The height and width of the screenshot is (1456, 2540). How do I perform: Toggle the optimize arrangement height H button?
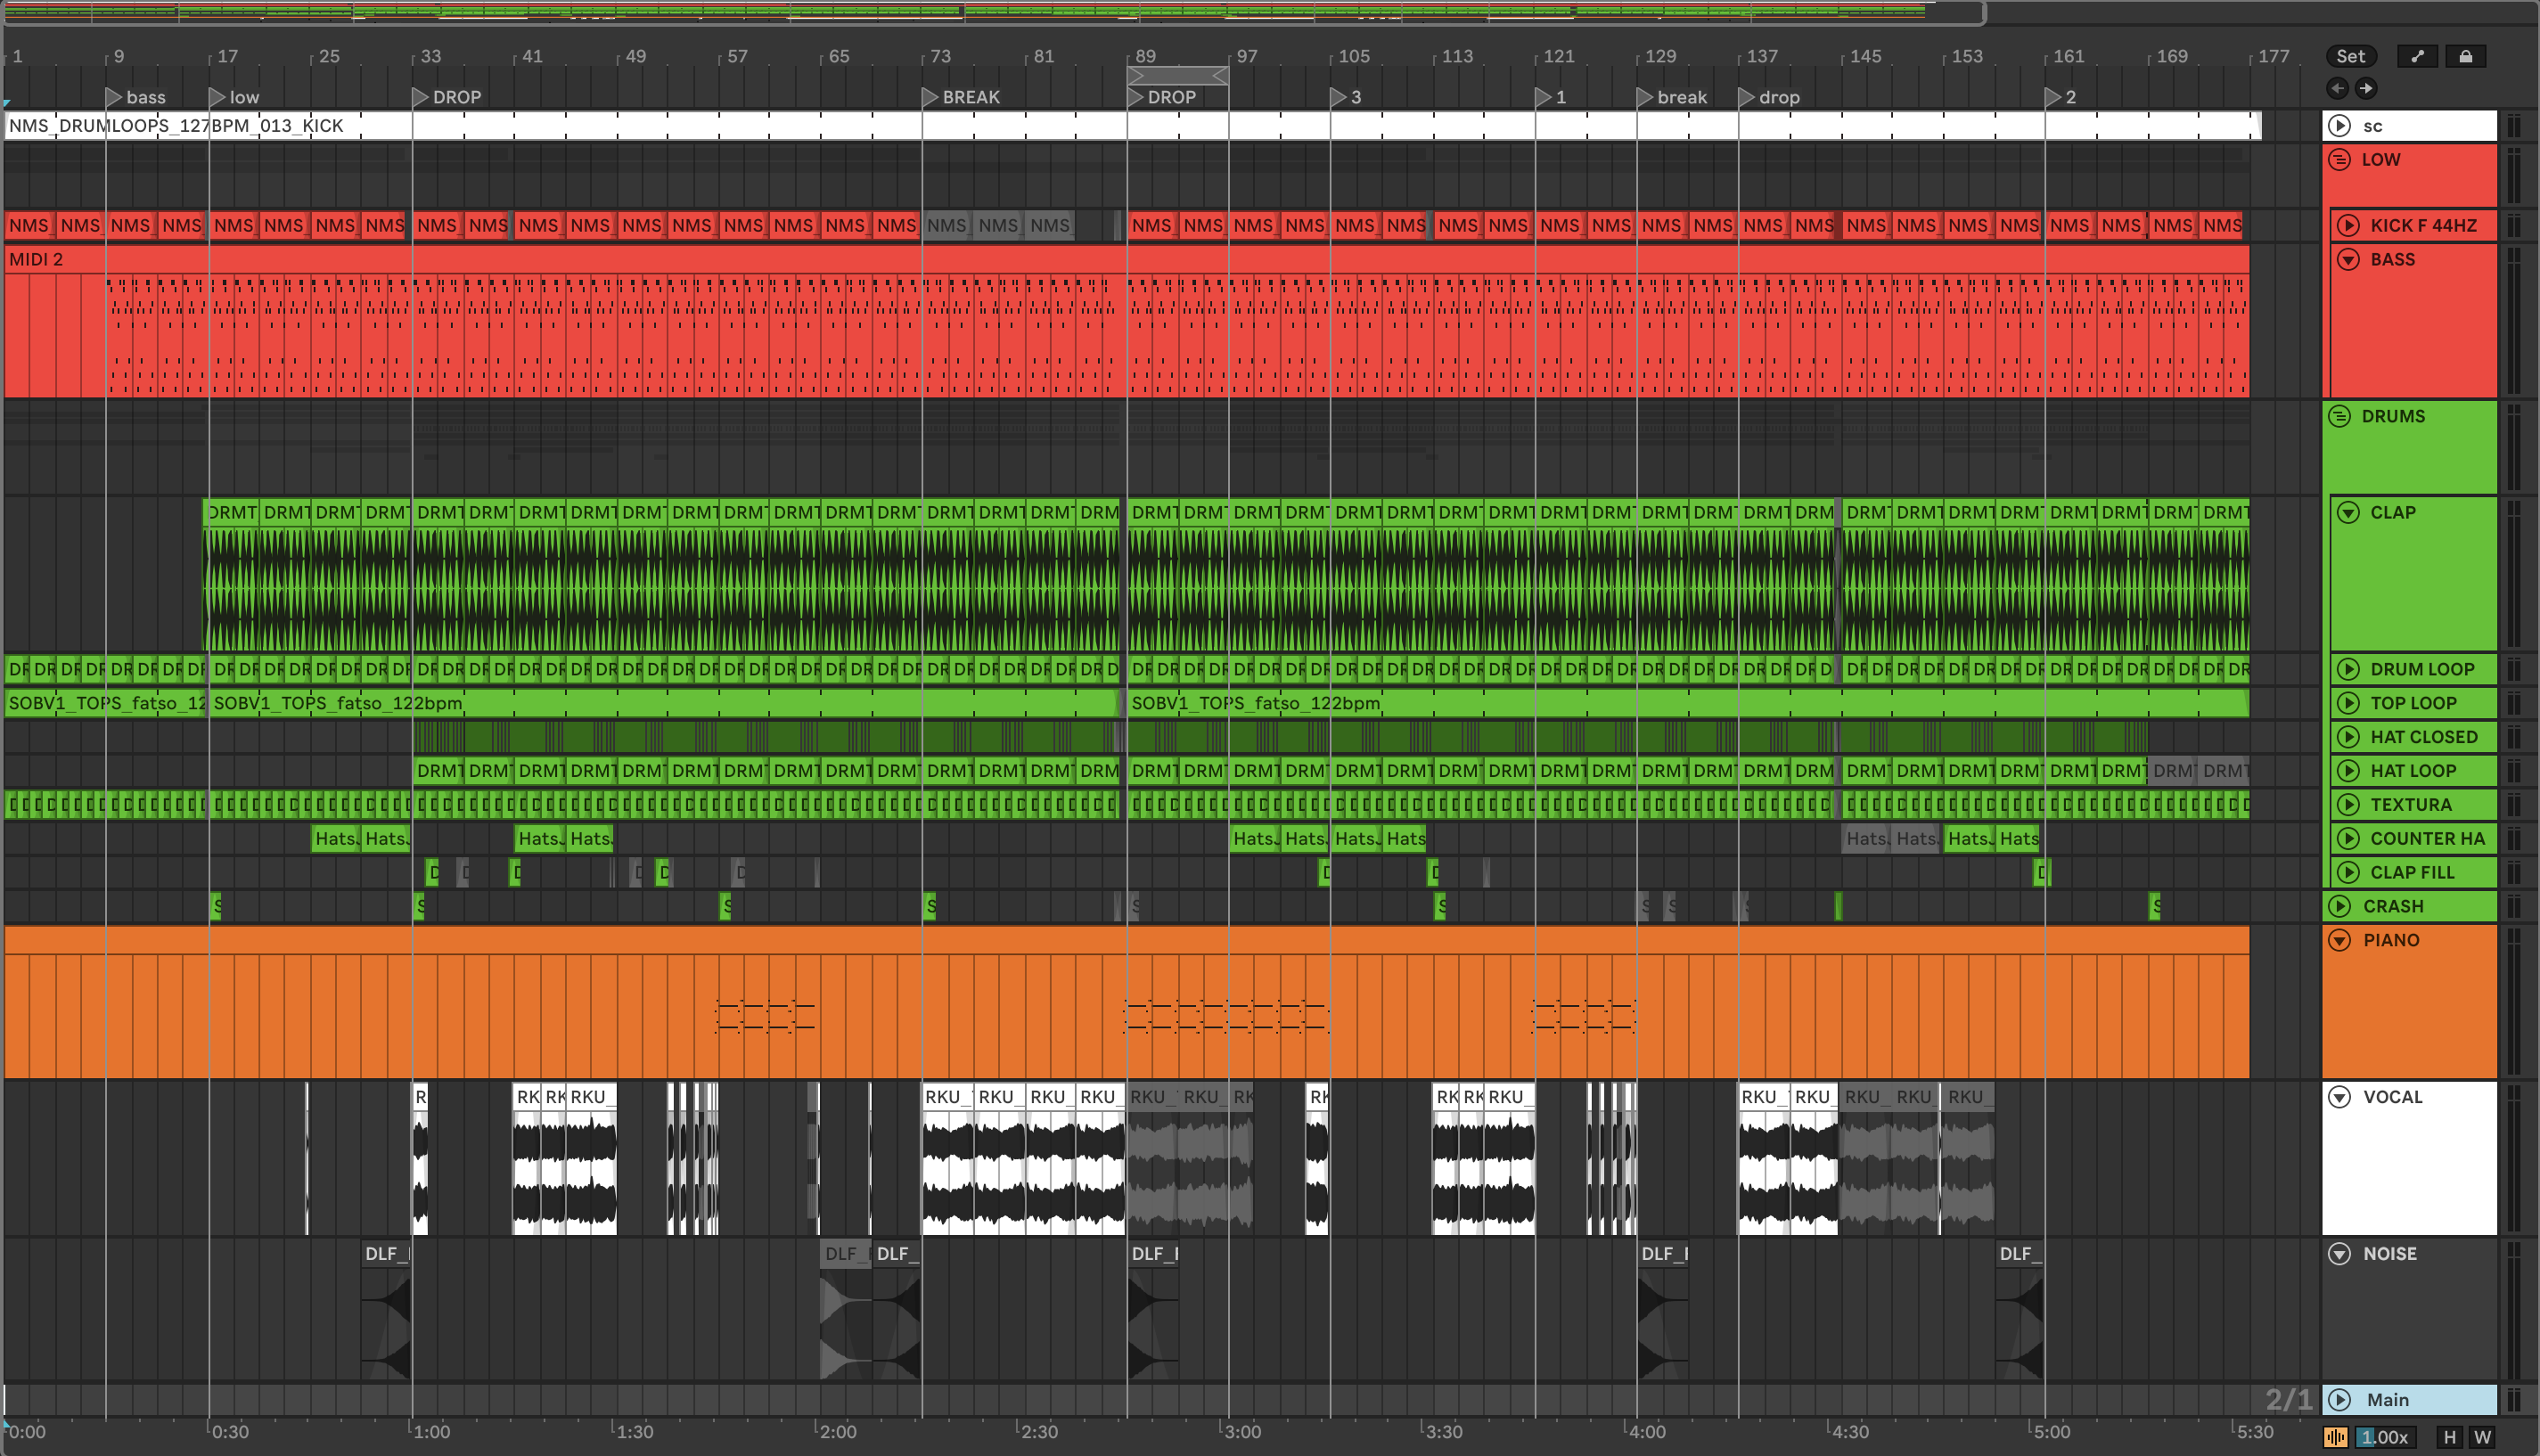pos(2449,1437)
